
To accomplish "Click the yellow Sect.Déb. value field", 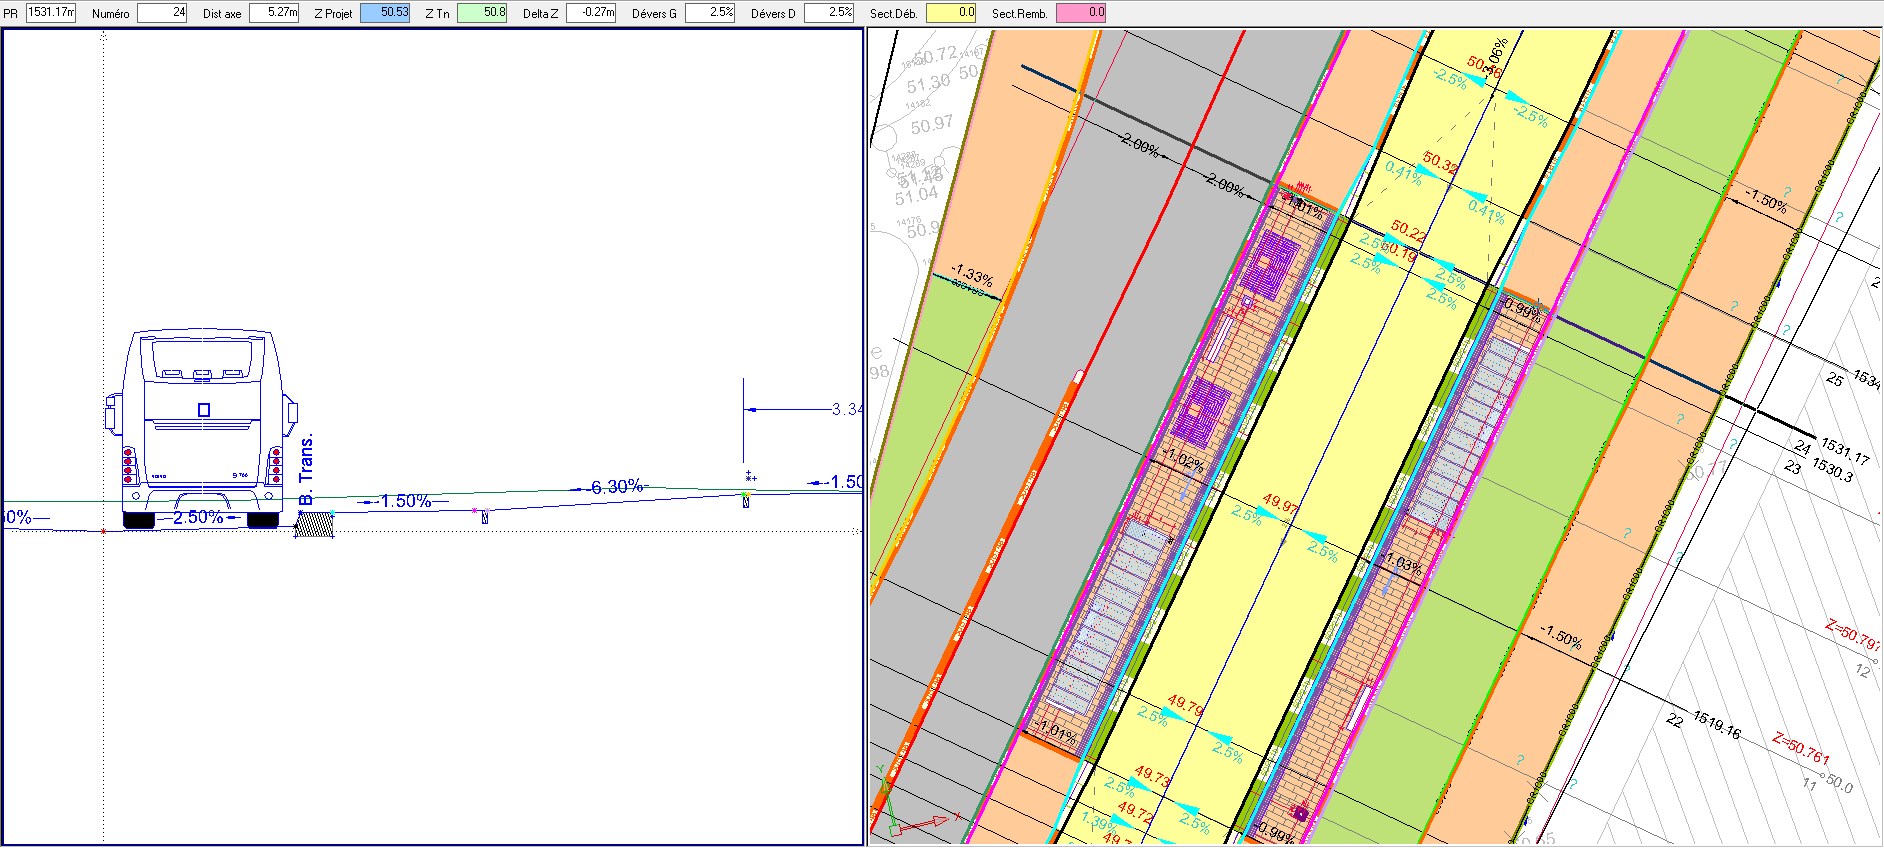I will pos(951,13).
